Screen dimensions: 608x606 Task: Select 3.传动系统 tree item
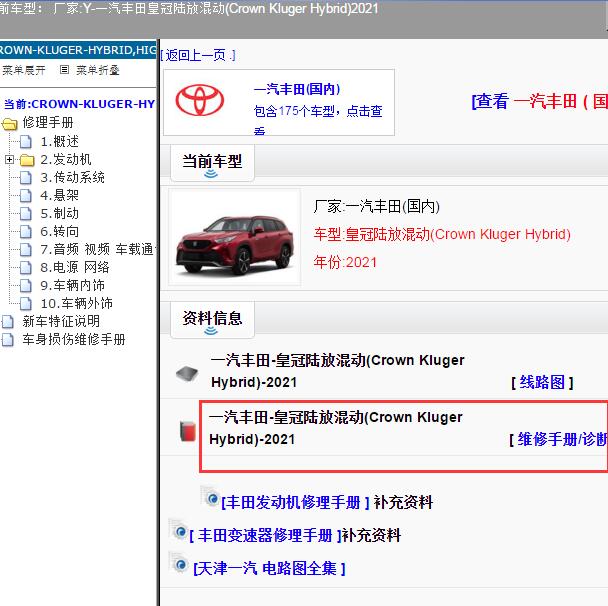(72, 178)
